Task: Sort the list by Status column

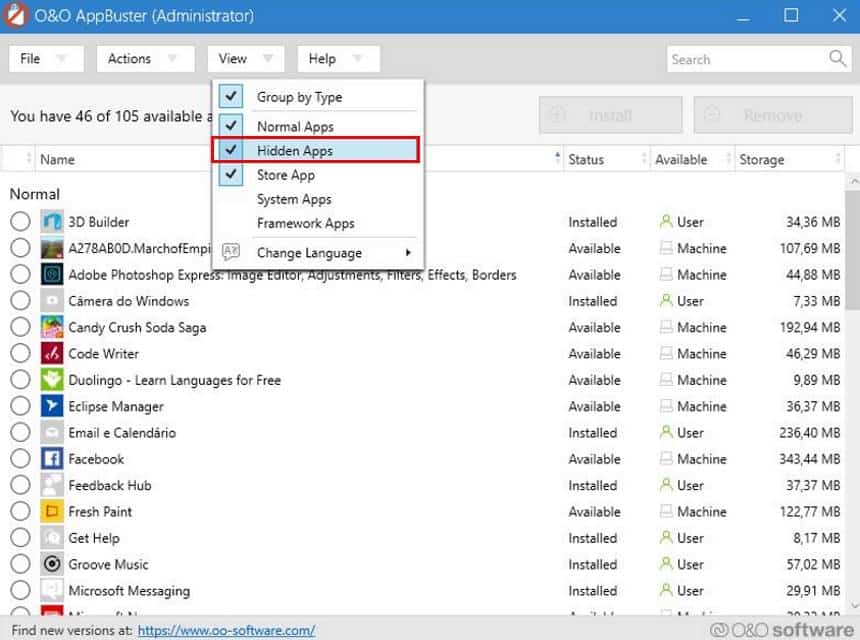Action: pos(605,159)
